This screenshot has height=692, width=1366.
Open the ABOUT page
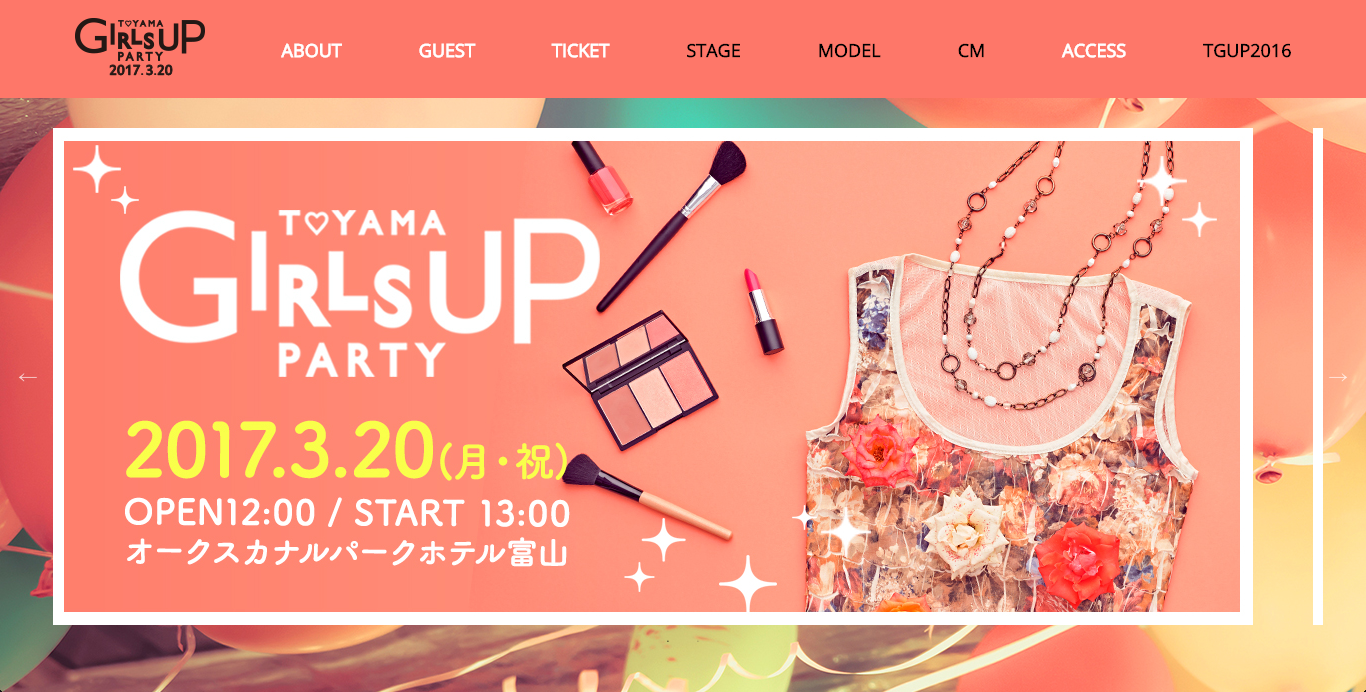pos(311,51)
